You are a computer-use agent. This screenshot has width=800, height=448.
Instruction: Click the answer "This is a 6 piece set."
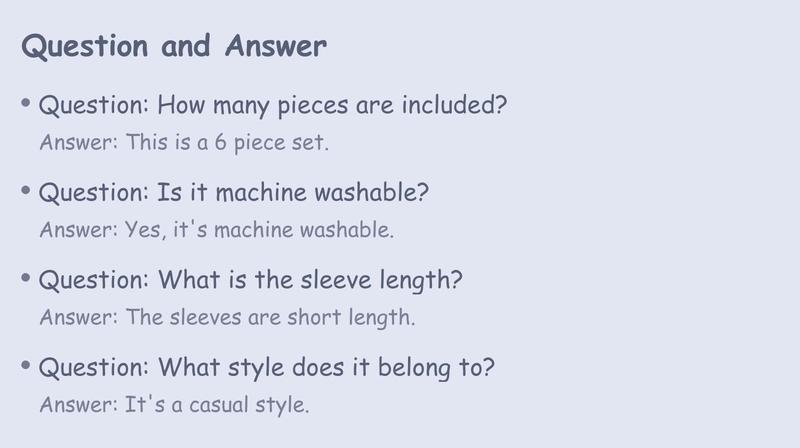click(227, 143)
